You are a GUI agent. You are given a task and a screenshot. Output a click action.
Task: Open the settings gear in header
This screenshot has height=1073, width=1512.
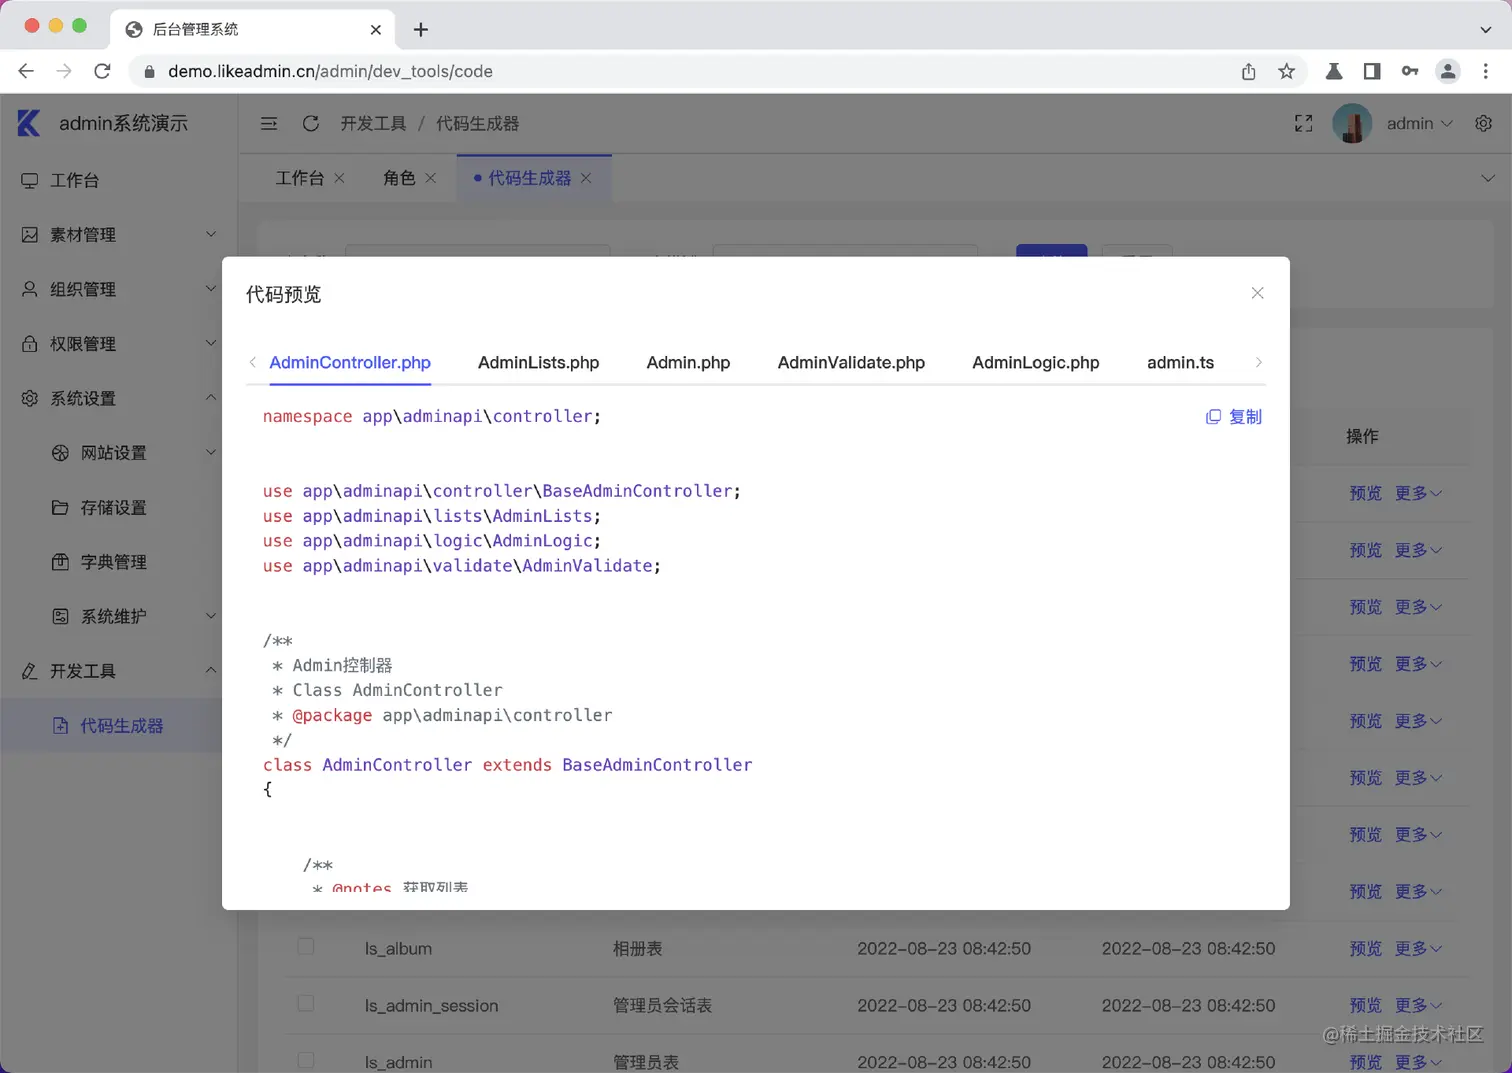point(1483,123)
